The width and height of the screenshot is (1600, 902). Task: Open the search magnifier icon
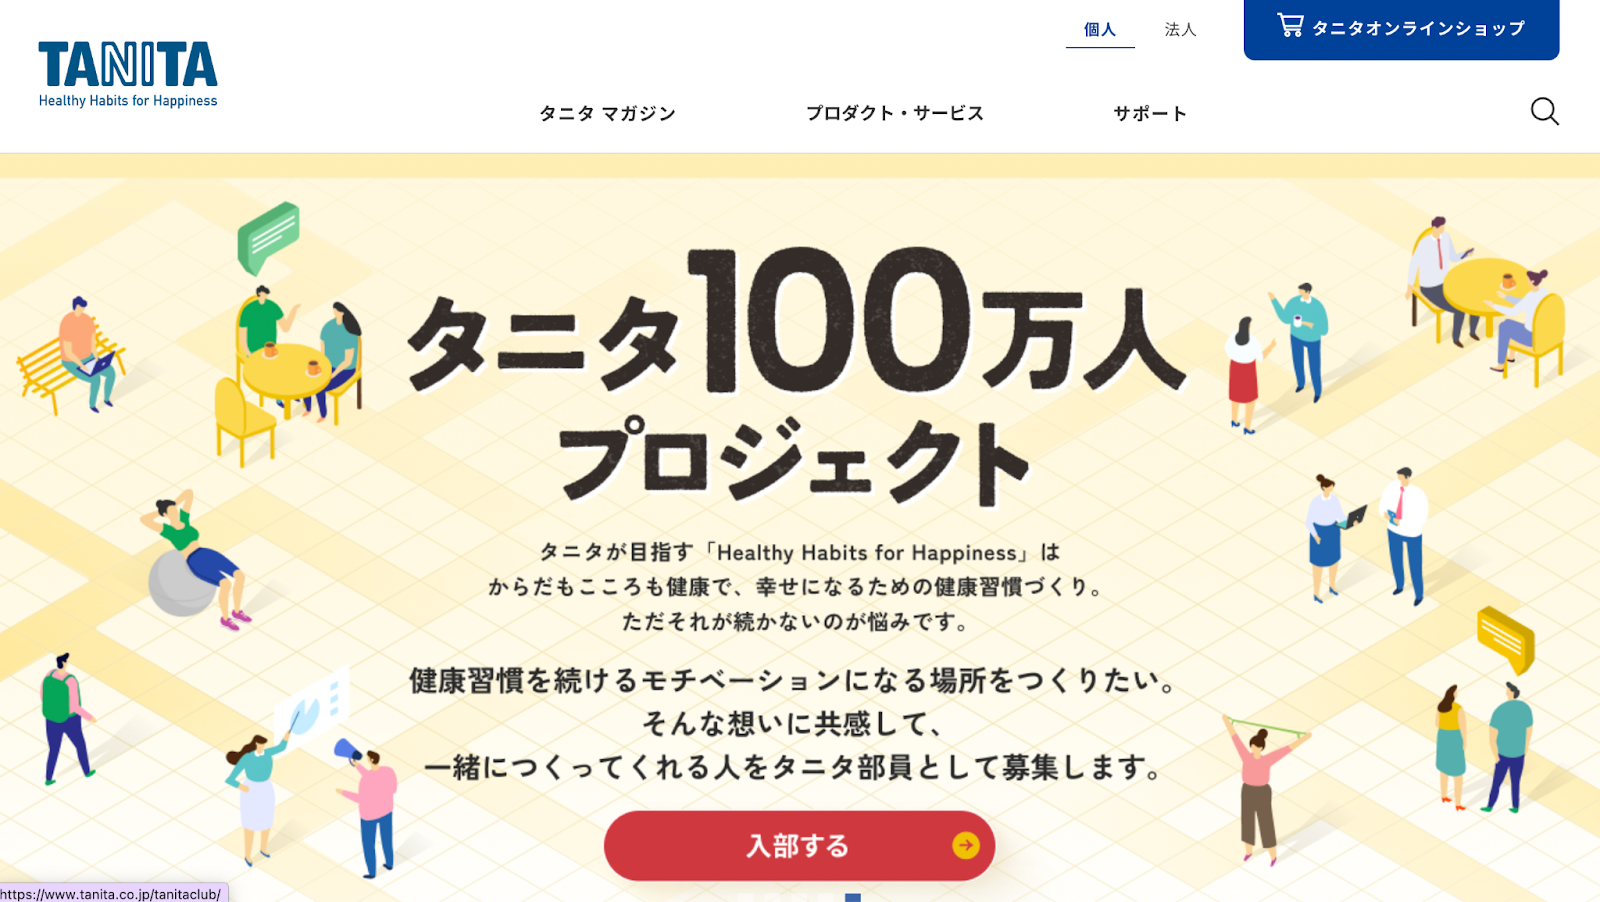pos(1544,111)
